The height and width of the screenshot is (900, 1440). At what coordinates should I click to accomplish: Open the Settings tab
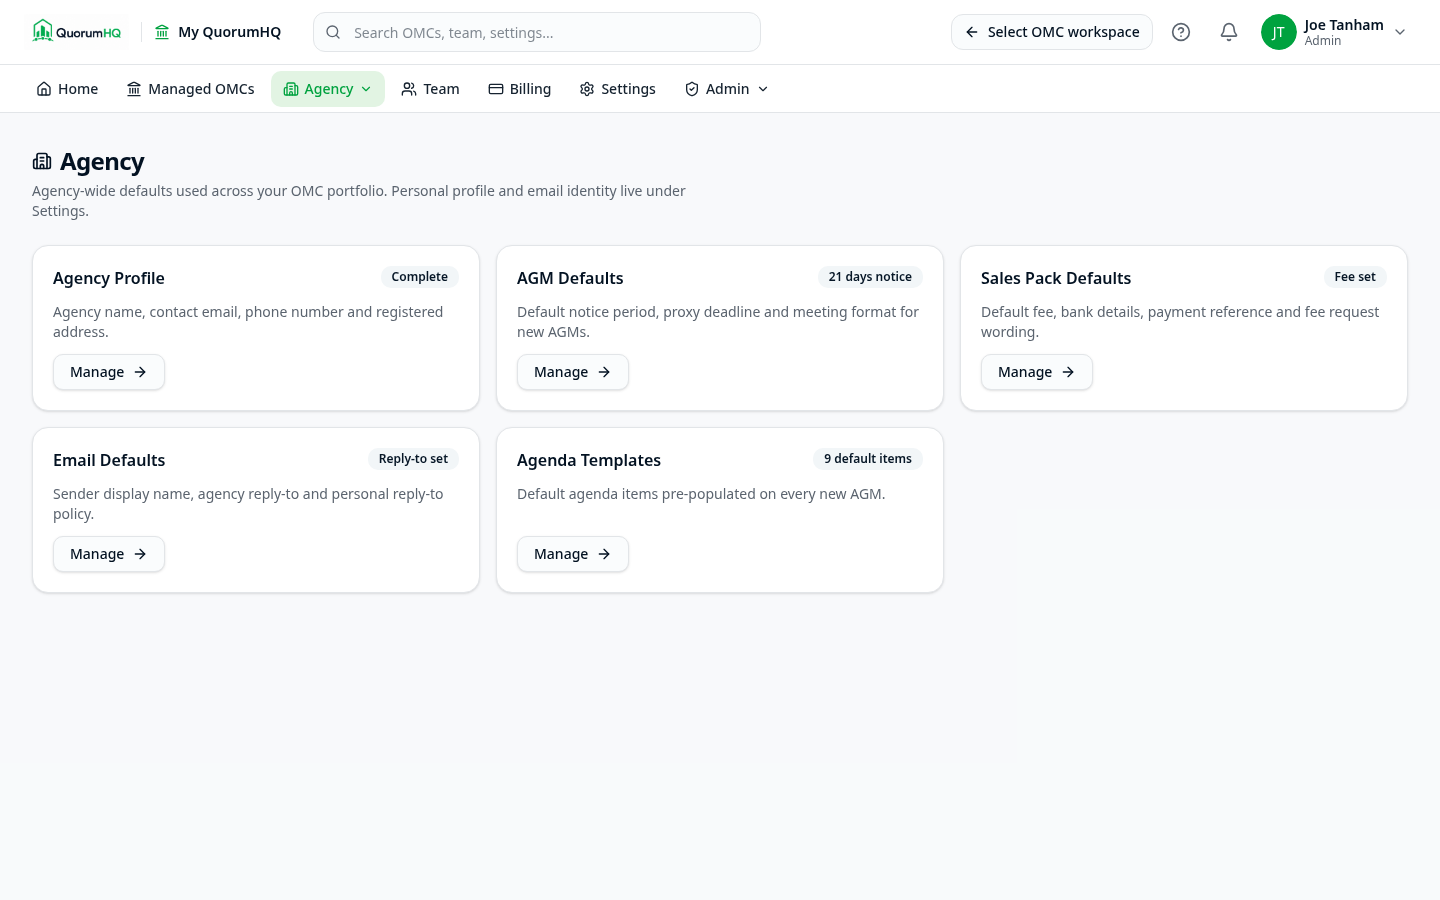pos(617,89)
